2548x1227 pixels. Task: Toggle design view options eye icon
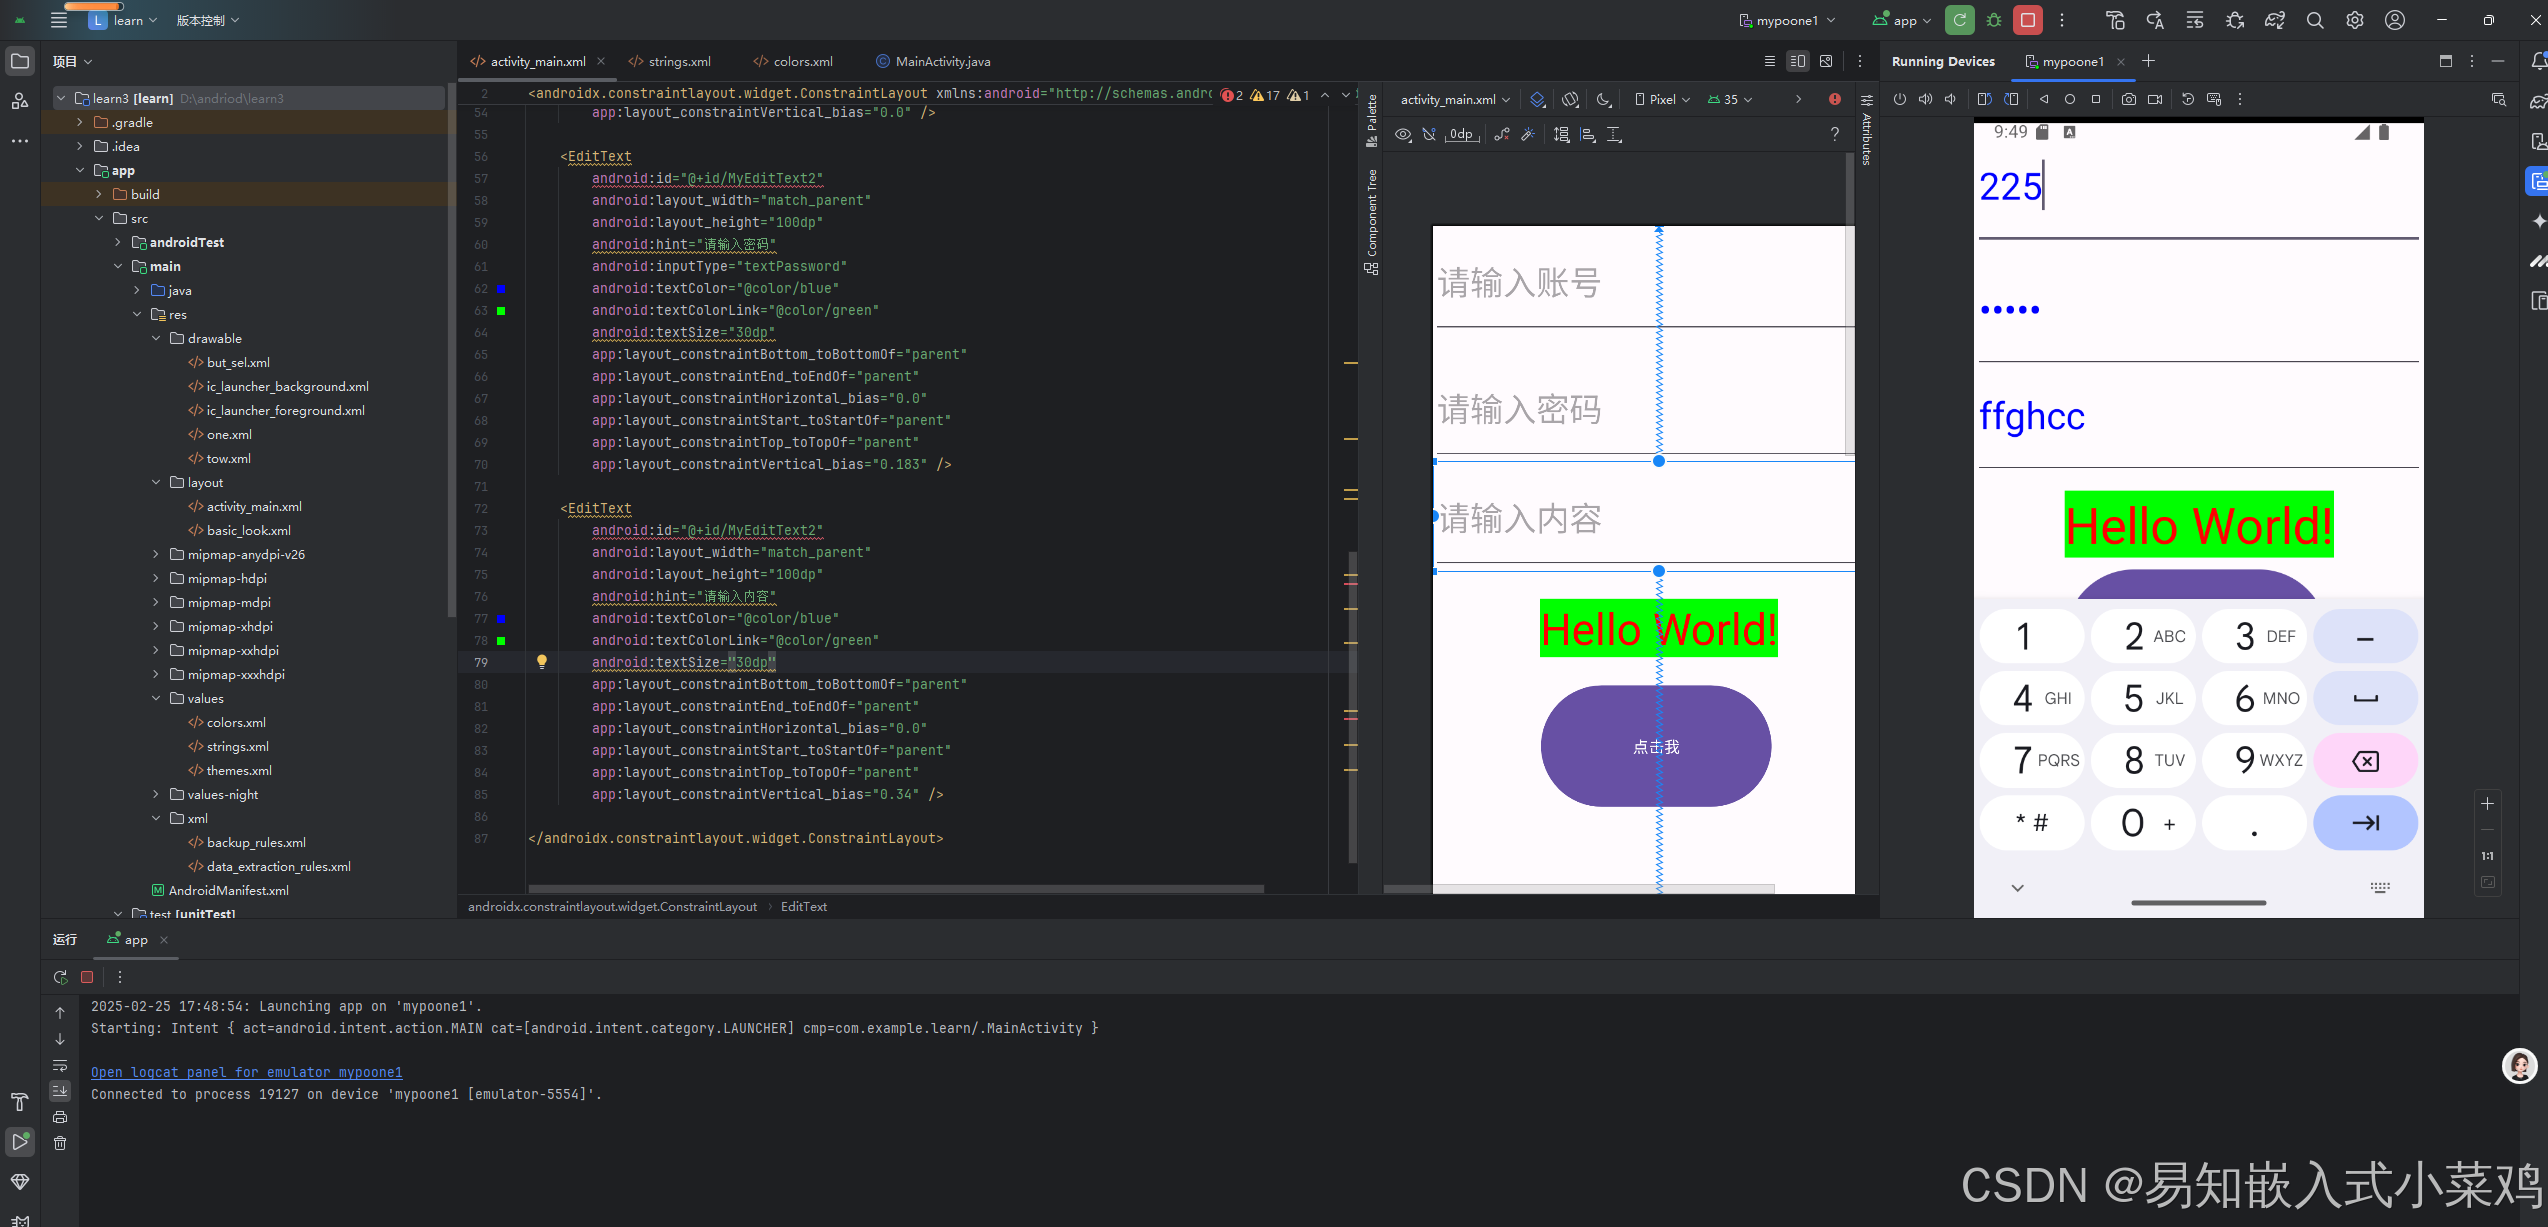click(1403, 134)
